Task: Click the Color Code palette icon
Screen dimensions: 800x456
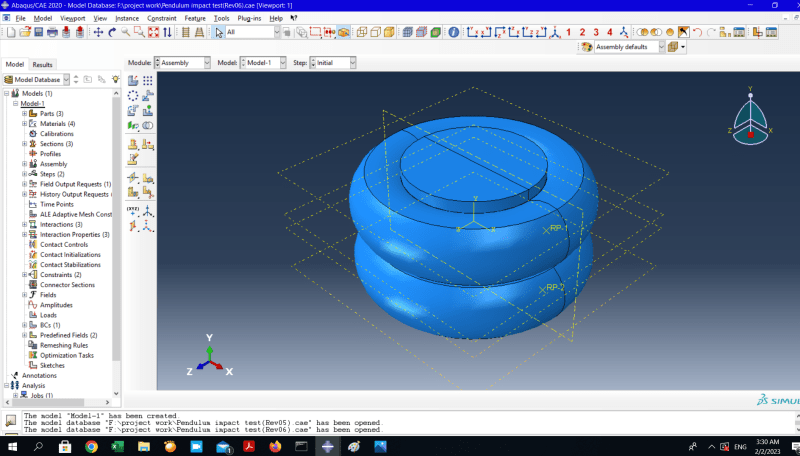Action: pos(586,47)
